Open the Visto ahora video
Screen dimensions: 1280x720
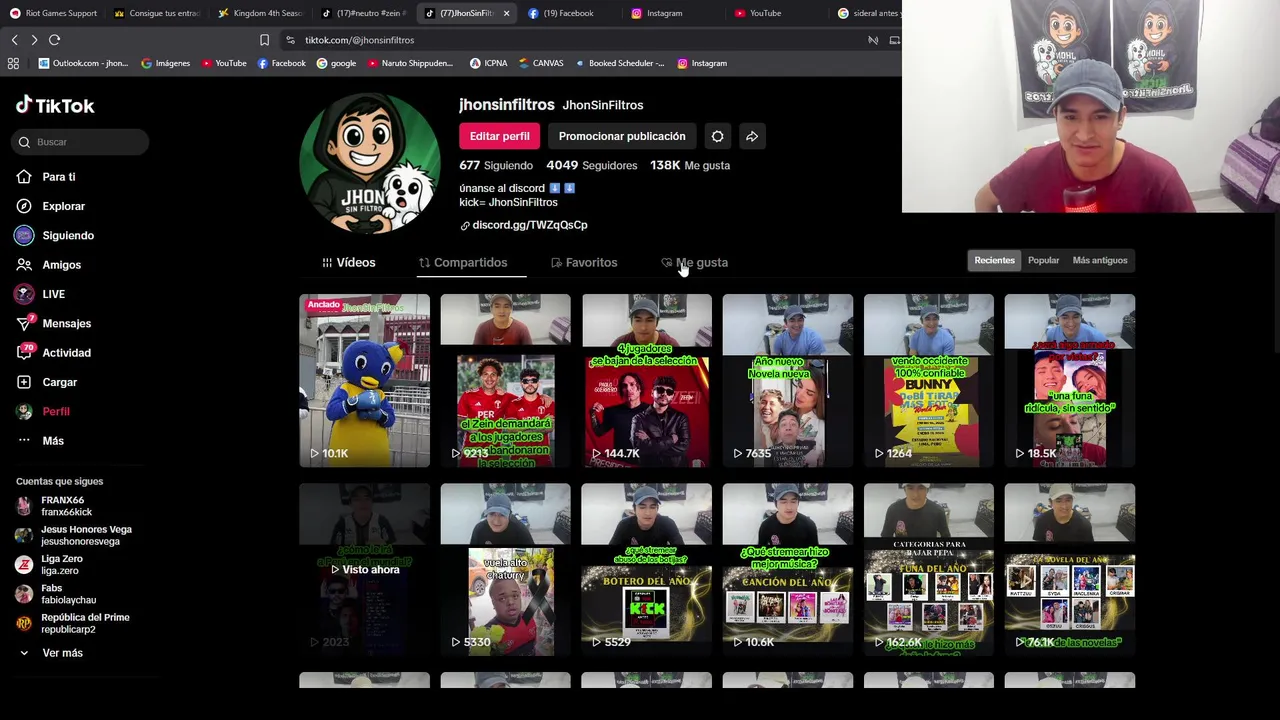pos(364,569)
